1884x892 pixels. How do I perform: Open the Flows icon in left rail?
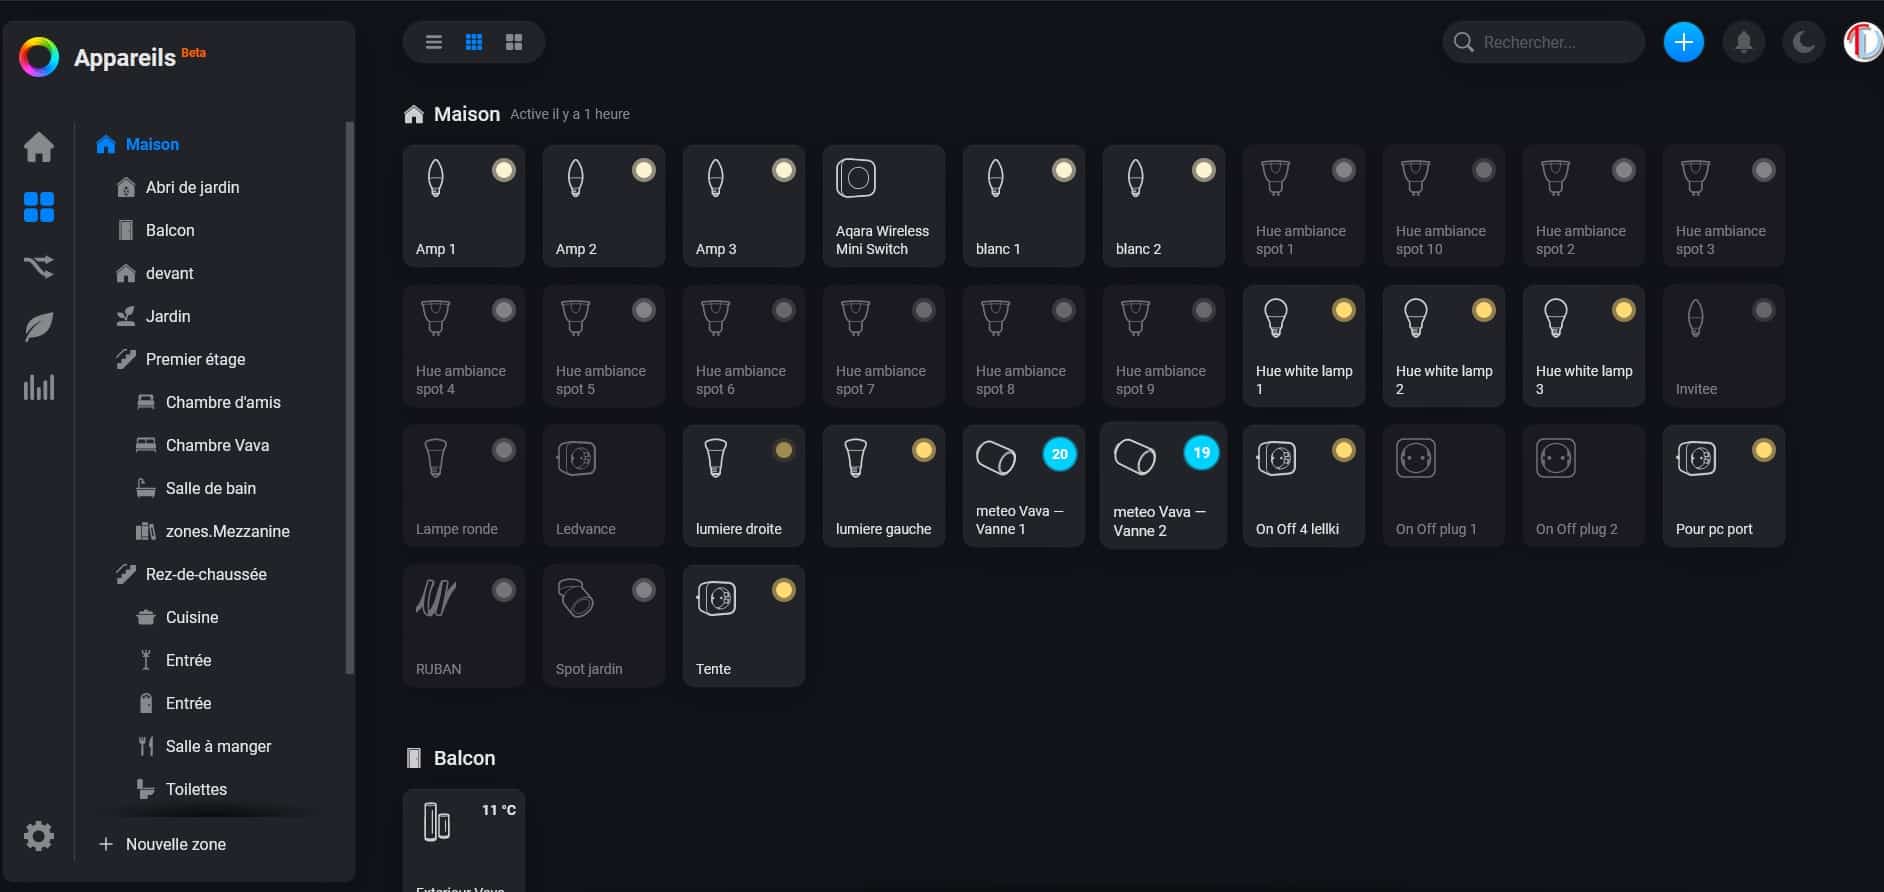pos(39,267)
